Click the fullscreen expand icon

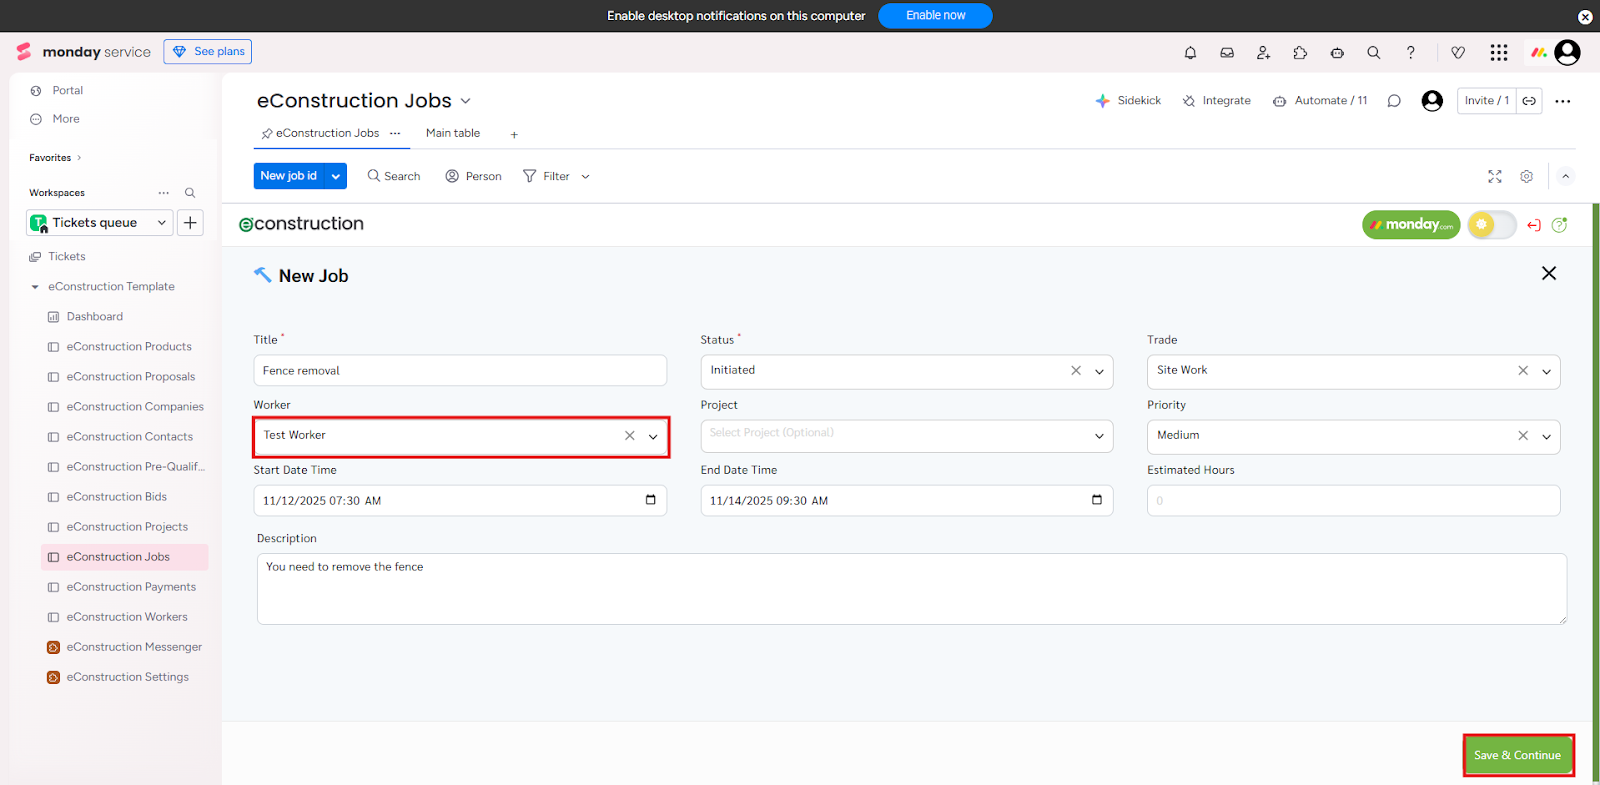pyautogui.click(x=1495, y=176)
